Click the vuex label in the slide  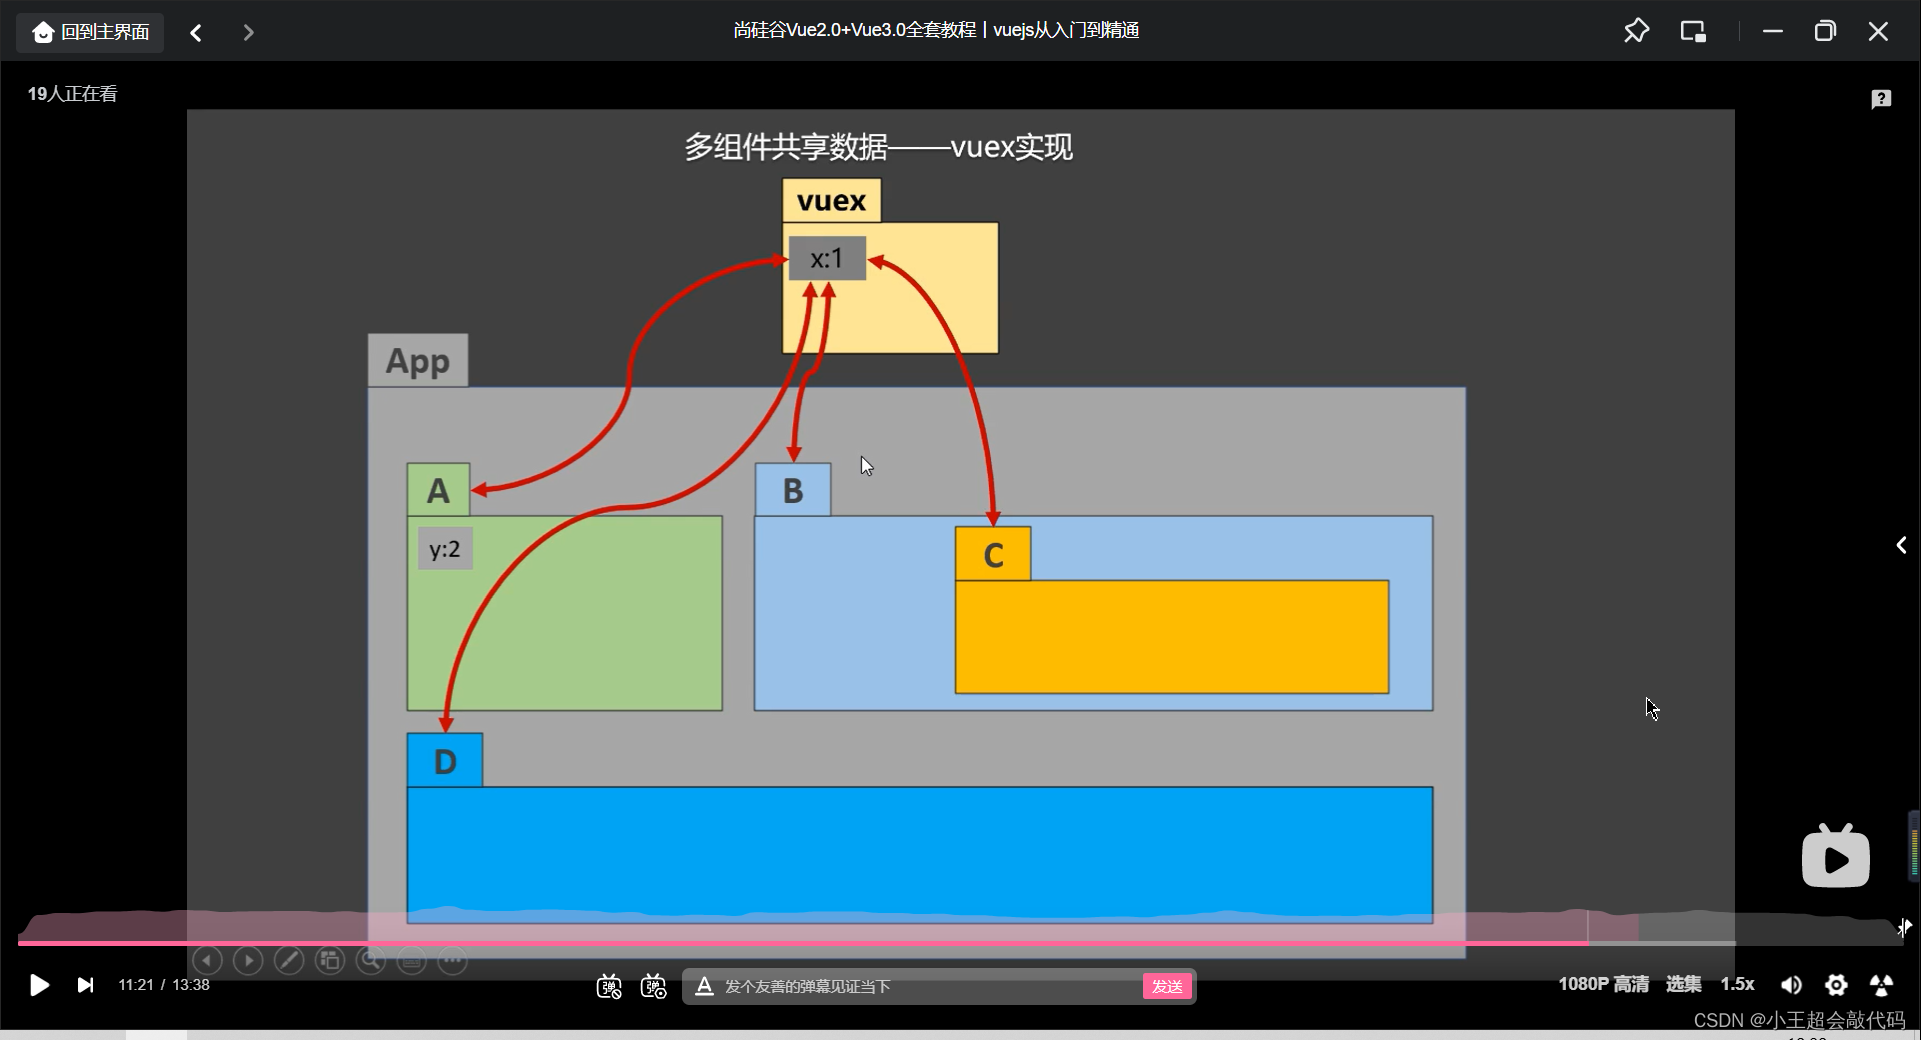pos(831,201)
